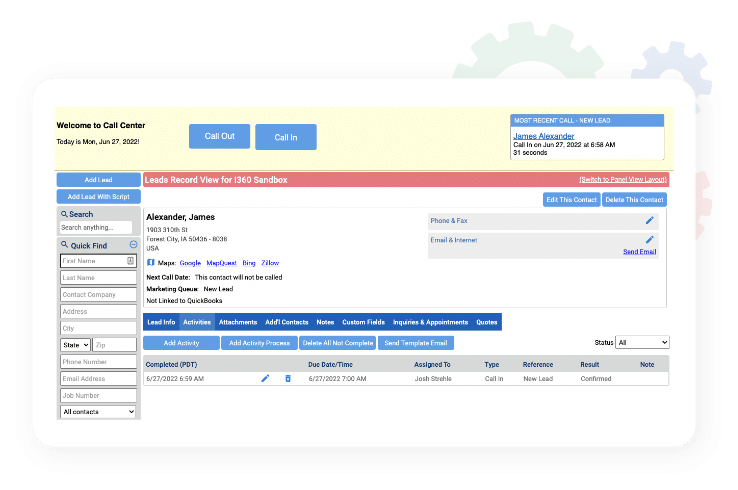Click the Assigned To column header

432,365
